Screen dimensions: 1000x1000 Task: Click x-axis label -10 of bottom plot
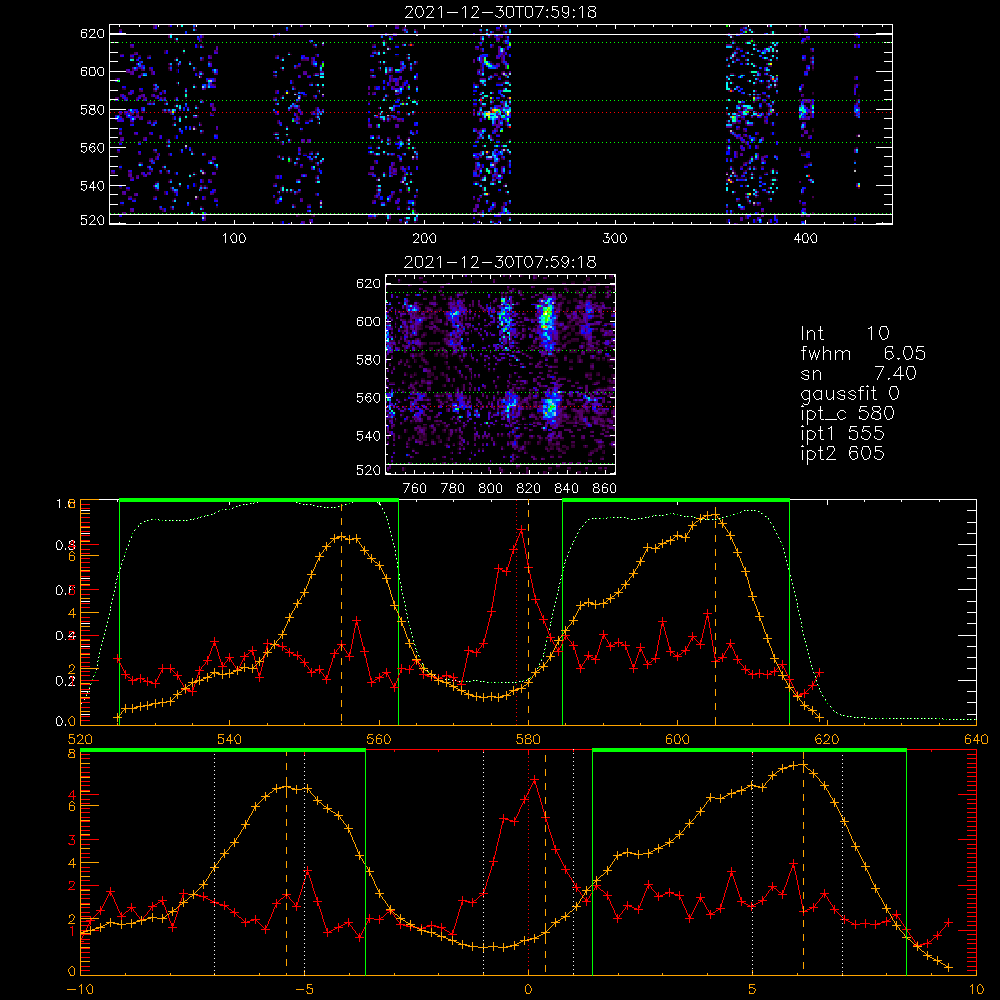click(80, 990)
